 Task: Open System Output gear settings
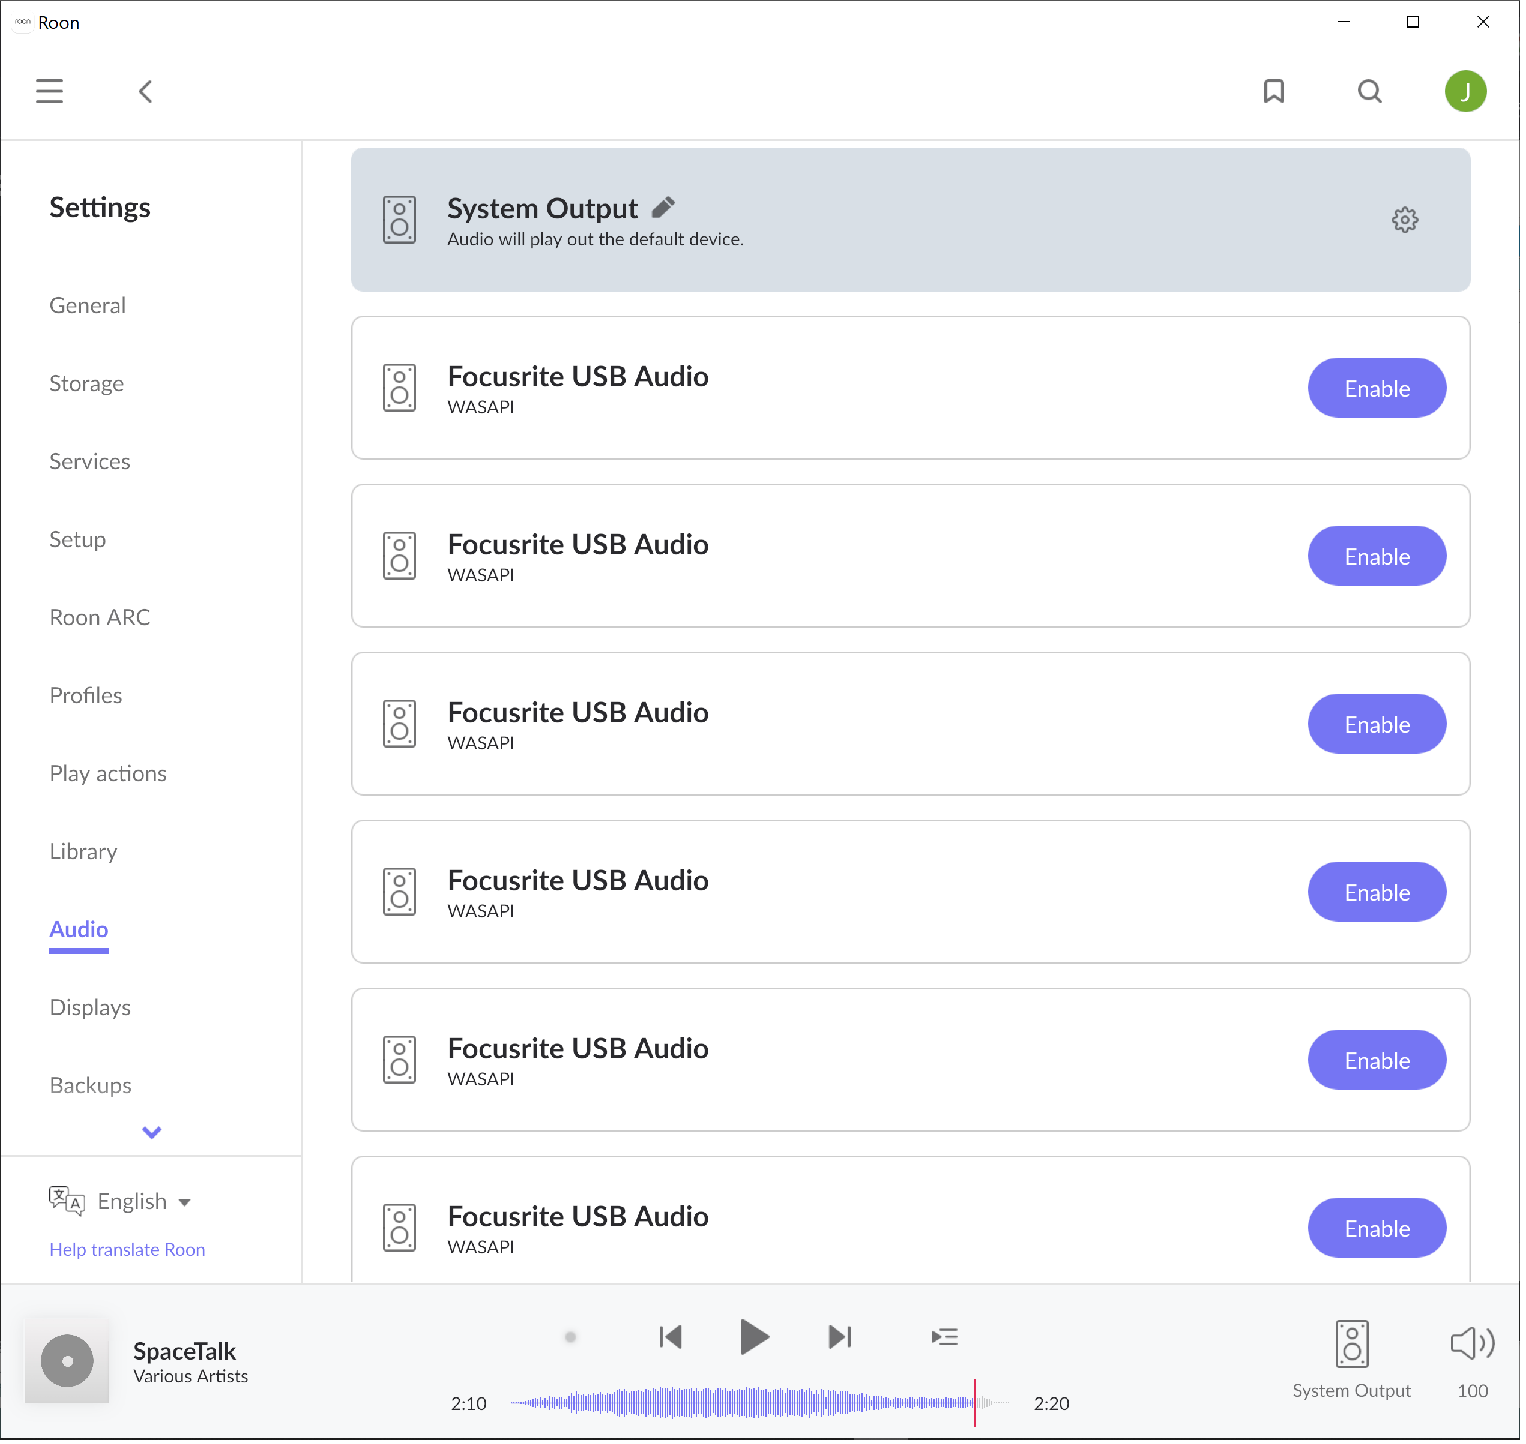(1405, 220)
